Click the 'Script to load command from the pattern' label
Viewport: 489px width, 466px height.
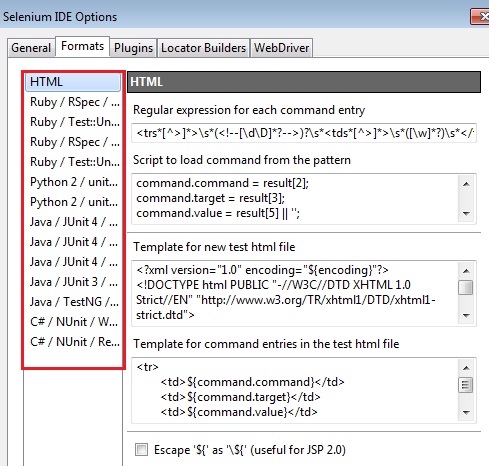242,160
